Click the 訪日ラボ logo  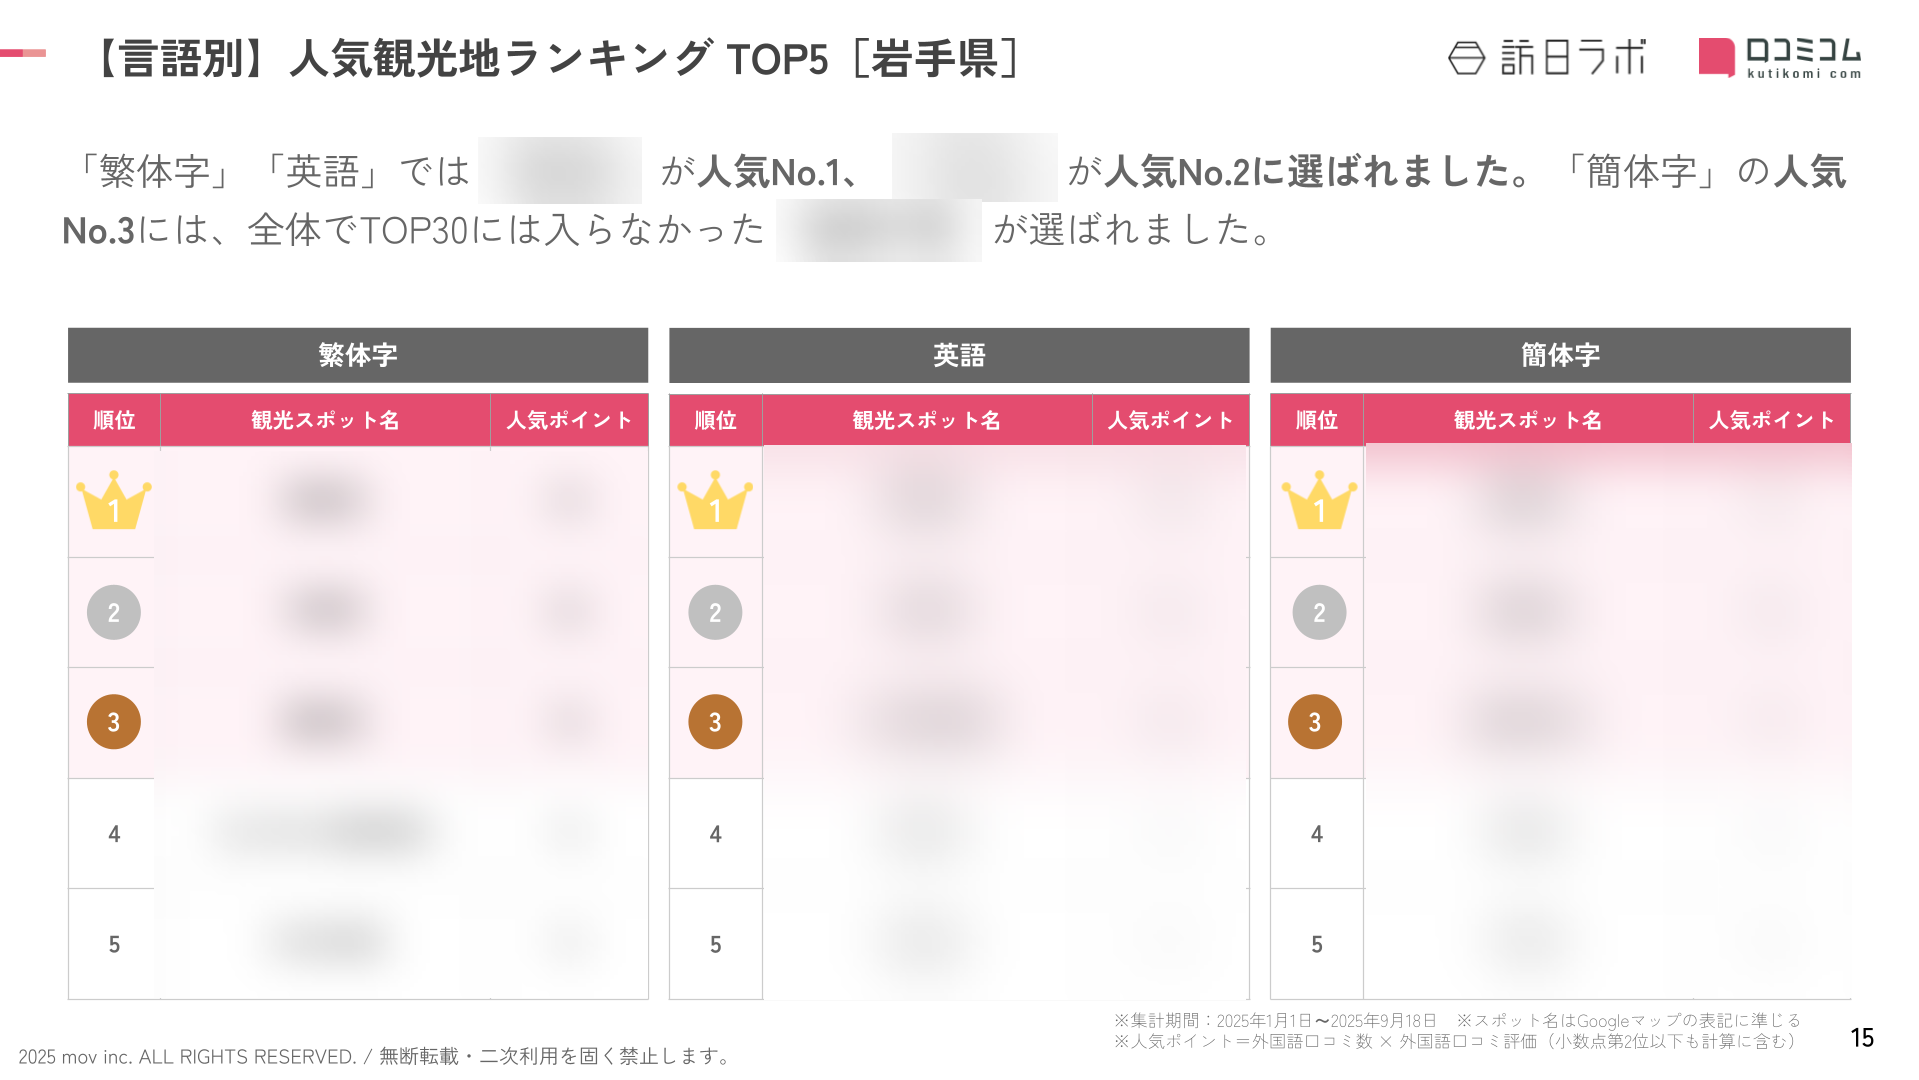click(1546, 58)
